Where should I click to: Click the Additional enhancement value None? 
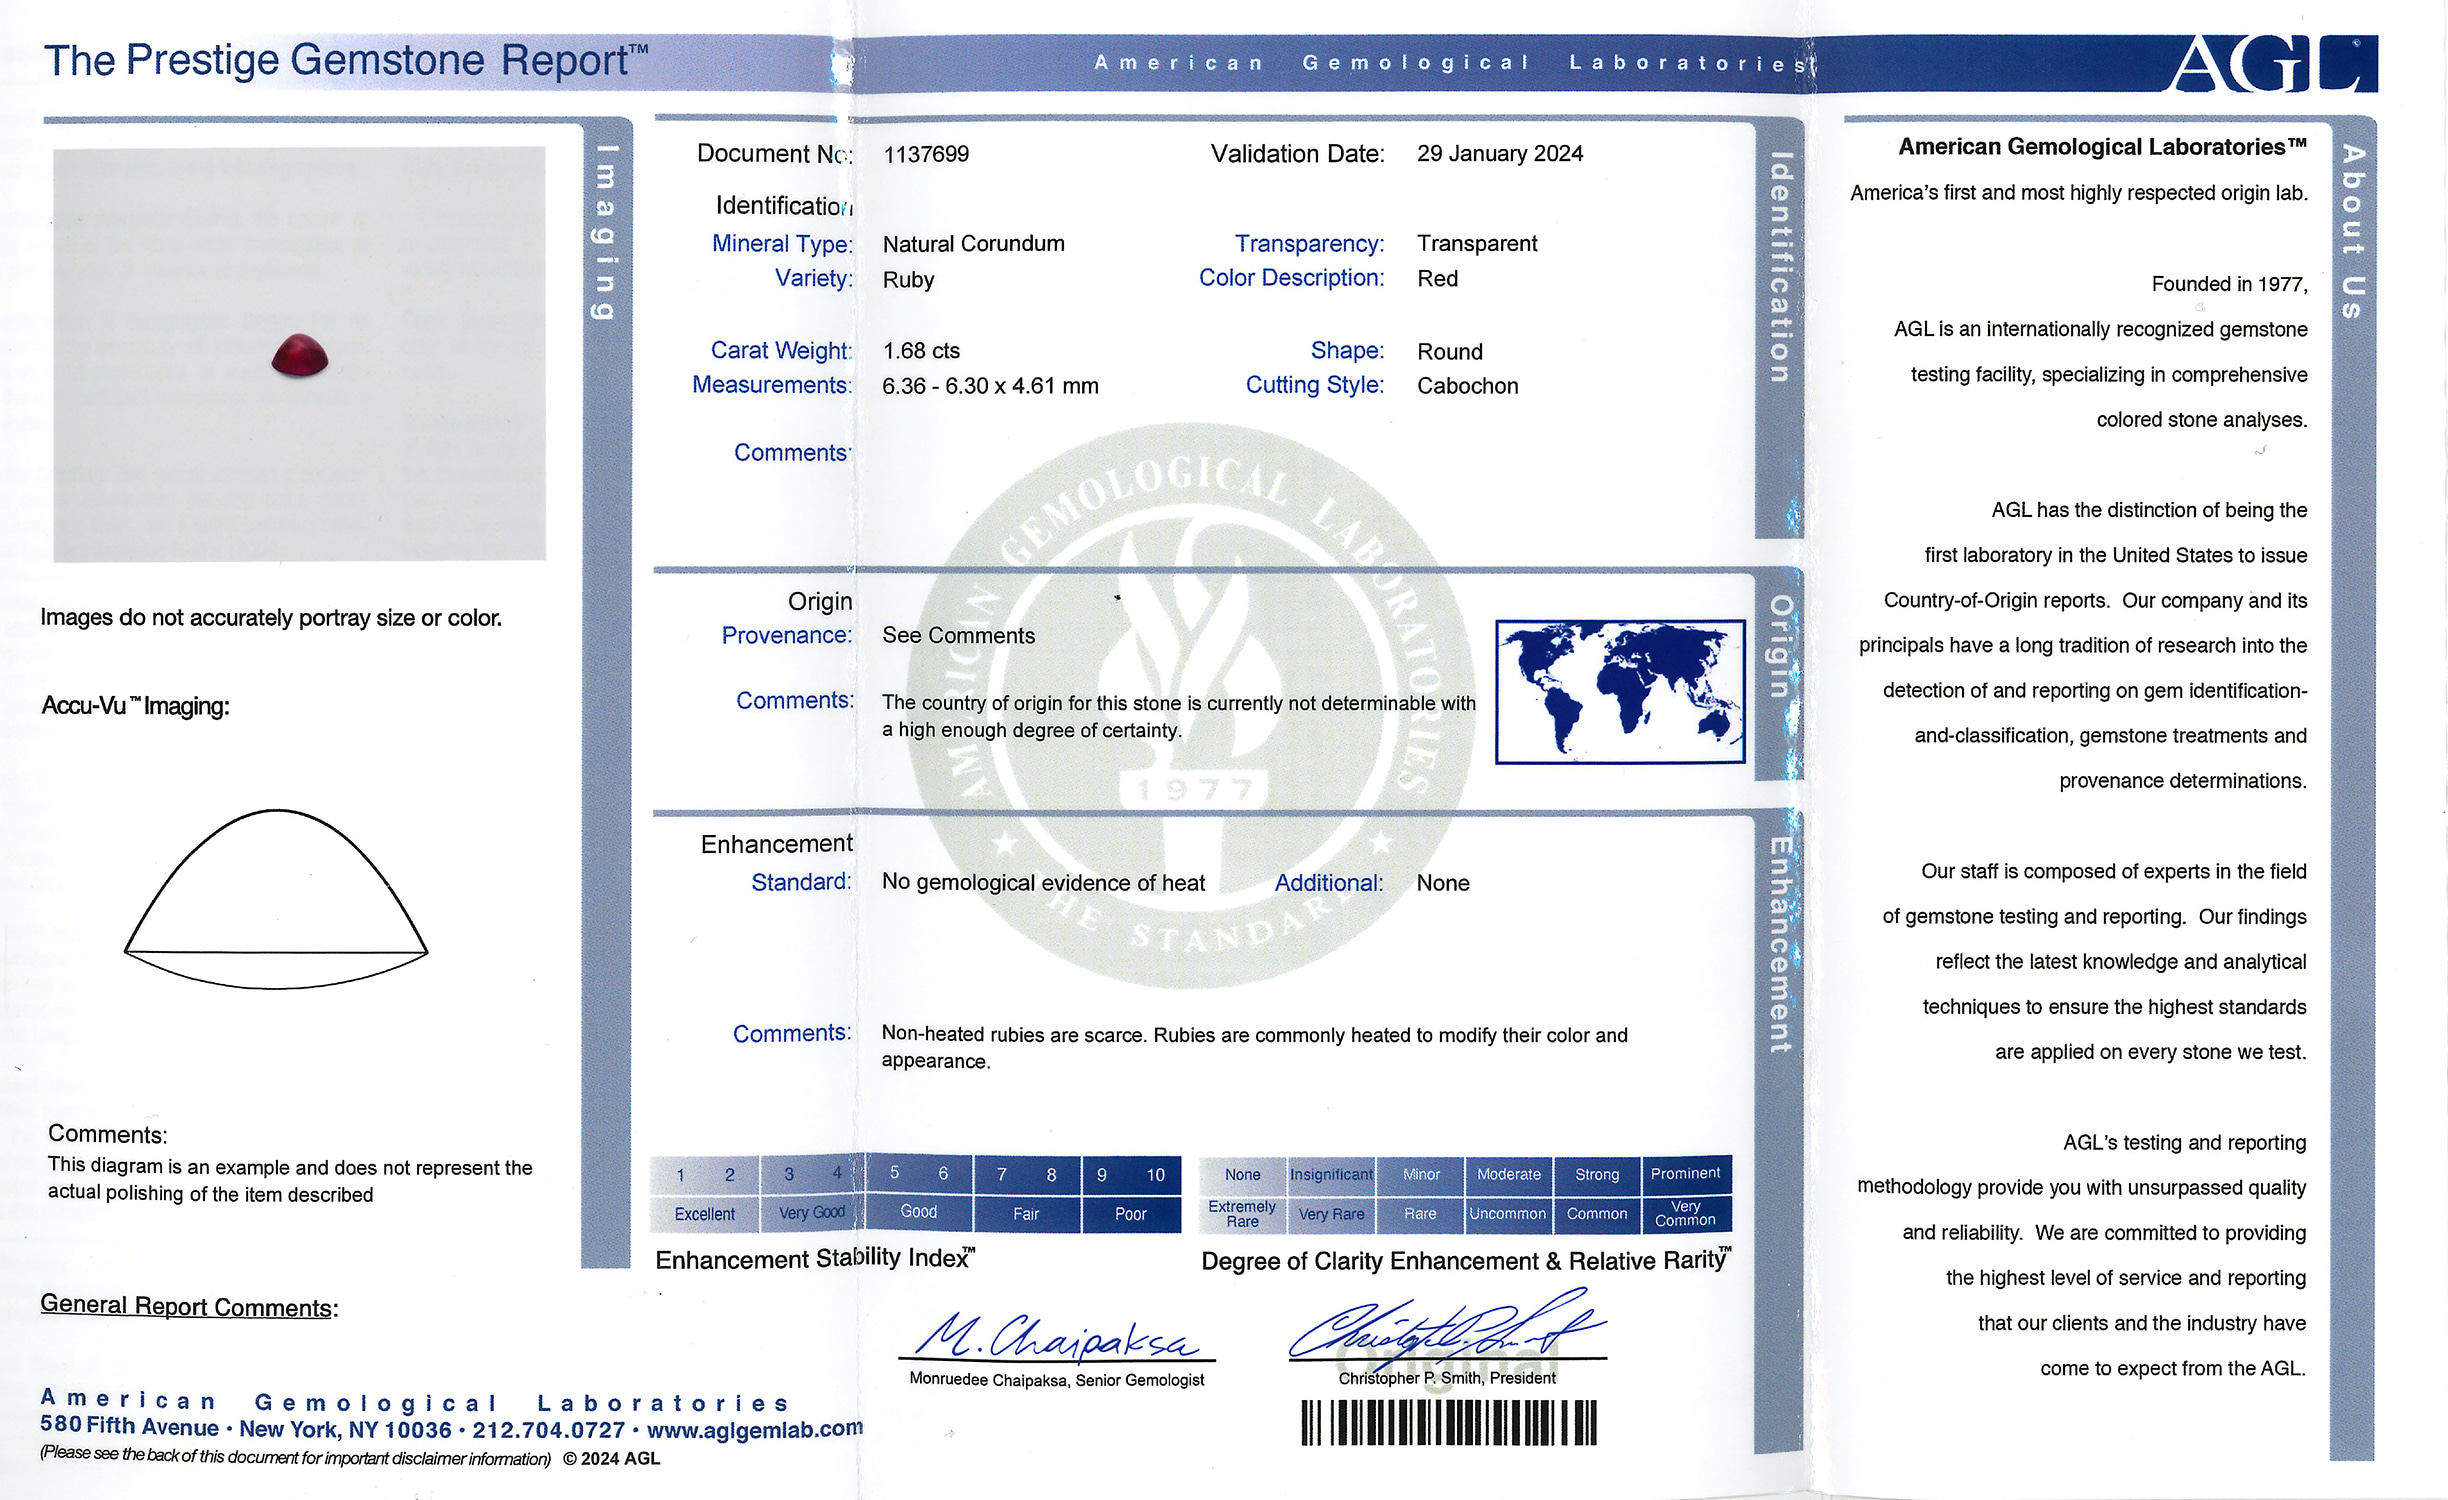[1443, 883]
